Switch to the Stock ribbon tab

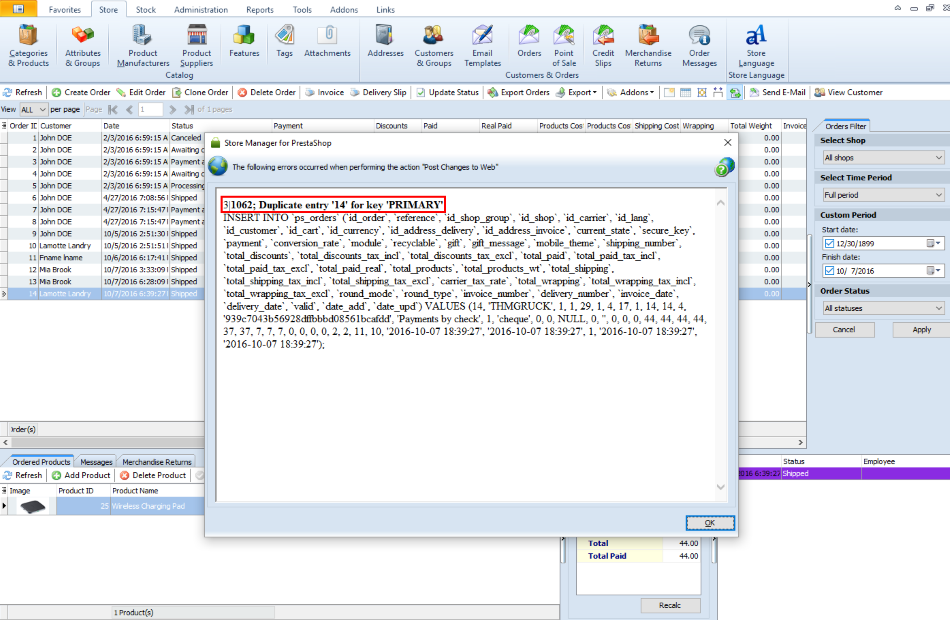pos(145,10)
